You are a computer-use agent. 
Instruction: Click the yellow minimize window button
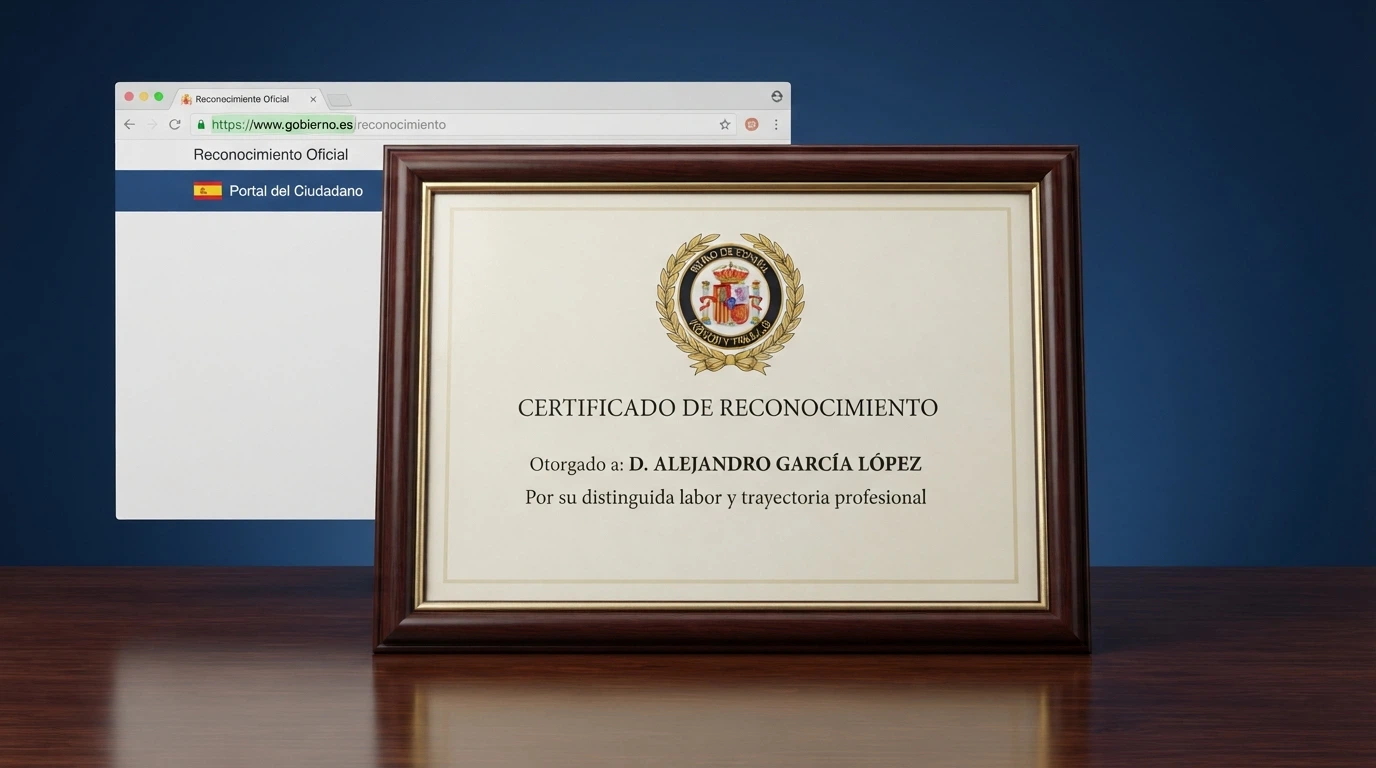(144, 97)
